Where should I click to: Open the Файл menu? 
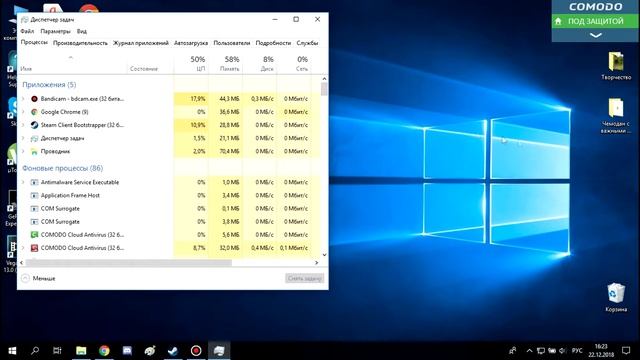pyautogui.click(x=27, y=31)
